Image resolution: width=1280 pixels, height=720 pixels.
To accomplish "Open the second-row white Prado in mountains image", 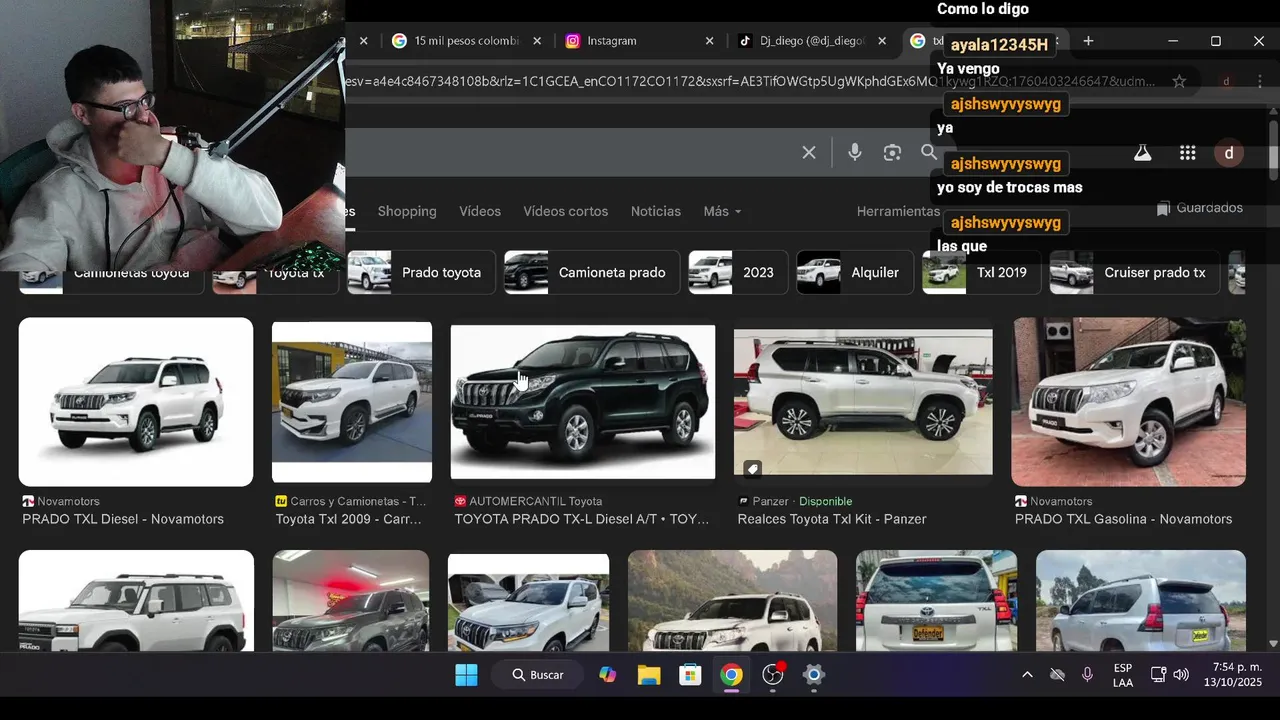I will 732,600.
